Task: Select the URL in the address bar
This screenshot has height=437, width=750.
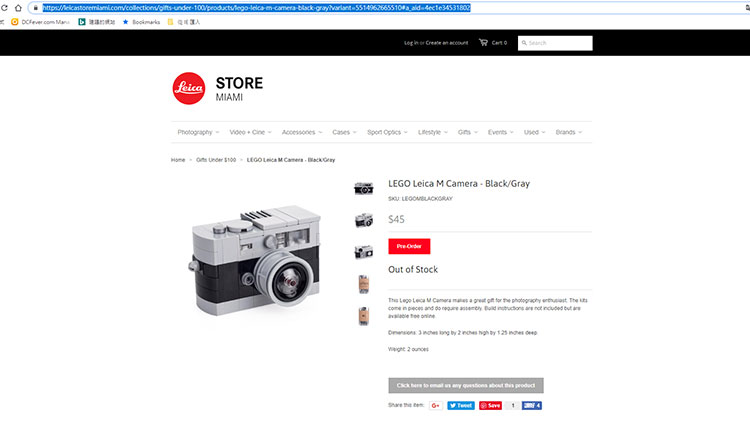Action: point(256,8)
